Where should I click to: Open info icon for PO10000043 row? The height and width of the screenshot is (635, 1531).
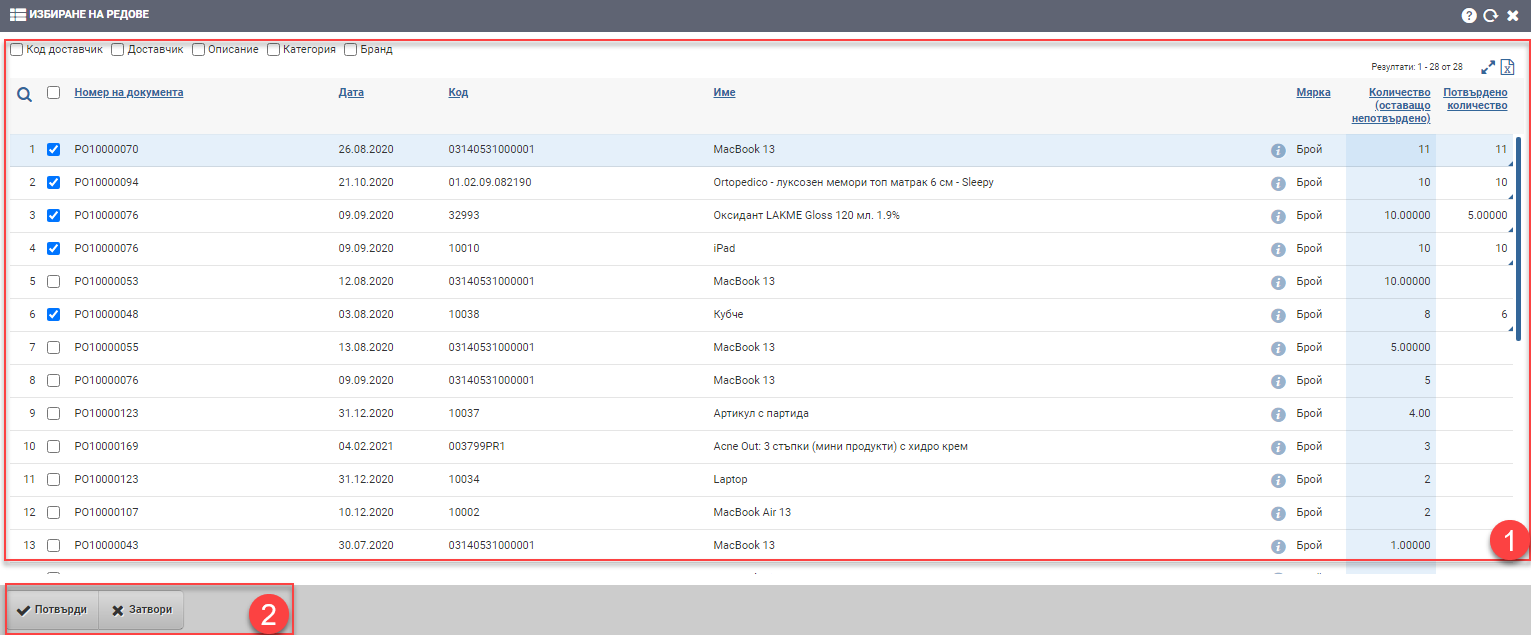tap(1278, 546)
